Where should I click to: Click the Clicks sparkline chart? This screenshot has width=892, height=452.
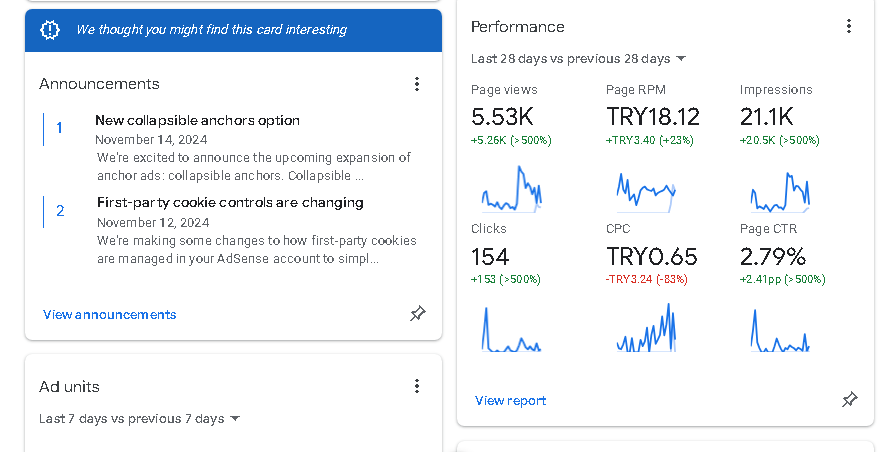[511, 329]
